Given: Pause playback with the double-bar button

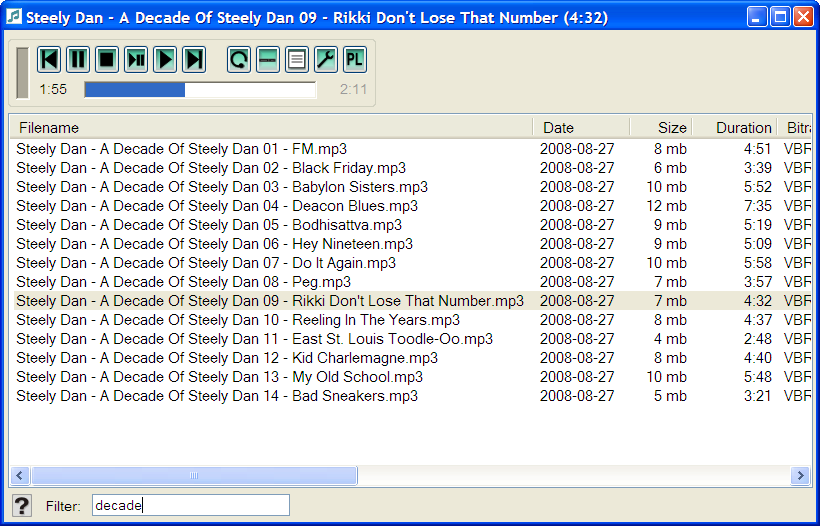Looking at the screenshot, I should [x=78, y=60].
